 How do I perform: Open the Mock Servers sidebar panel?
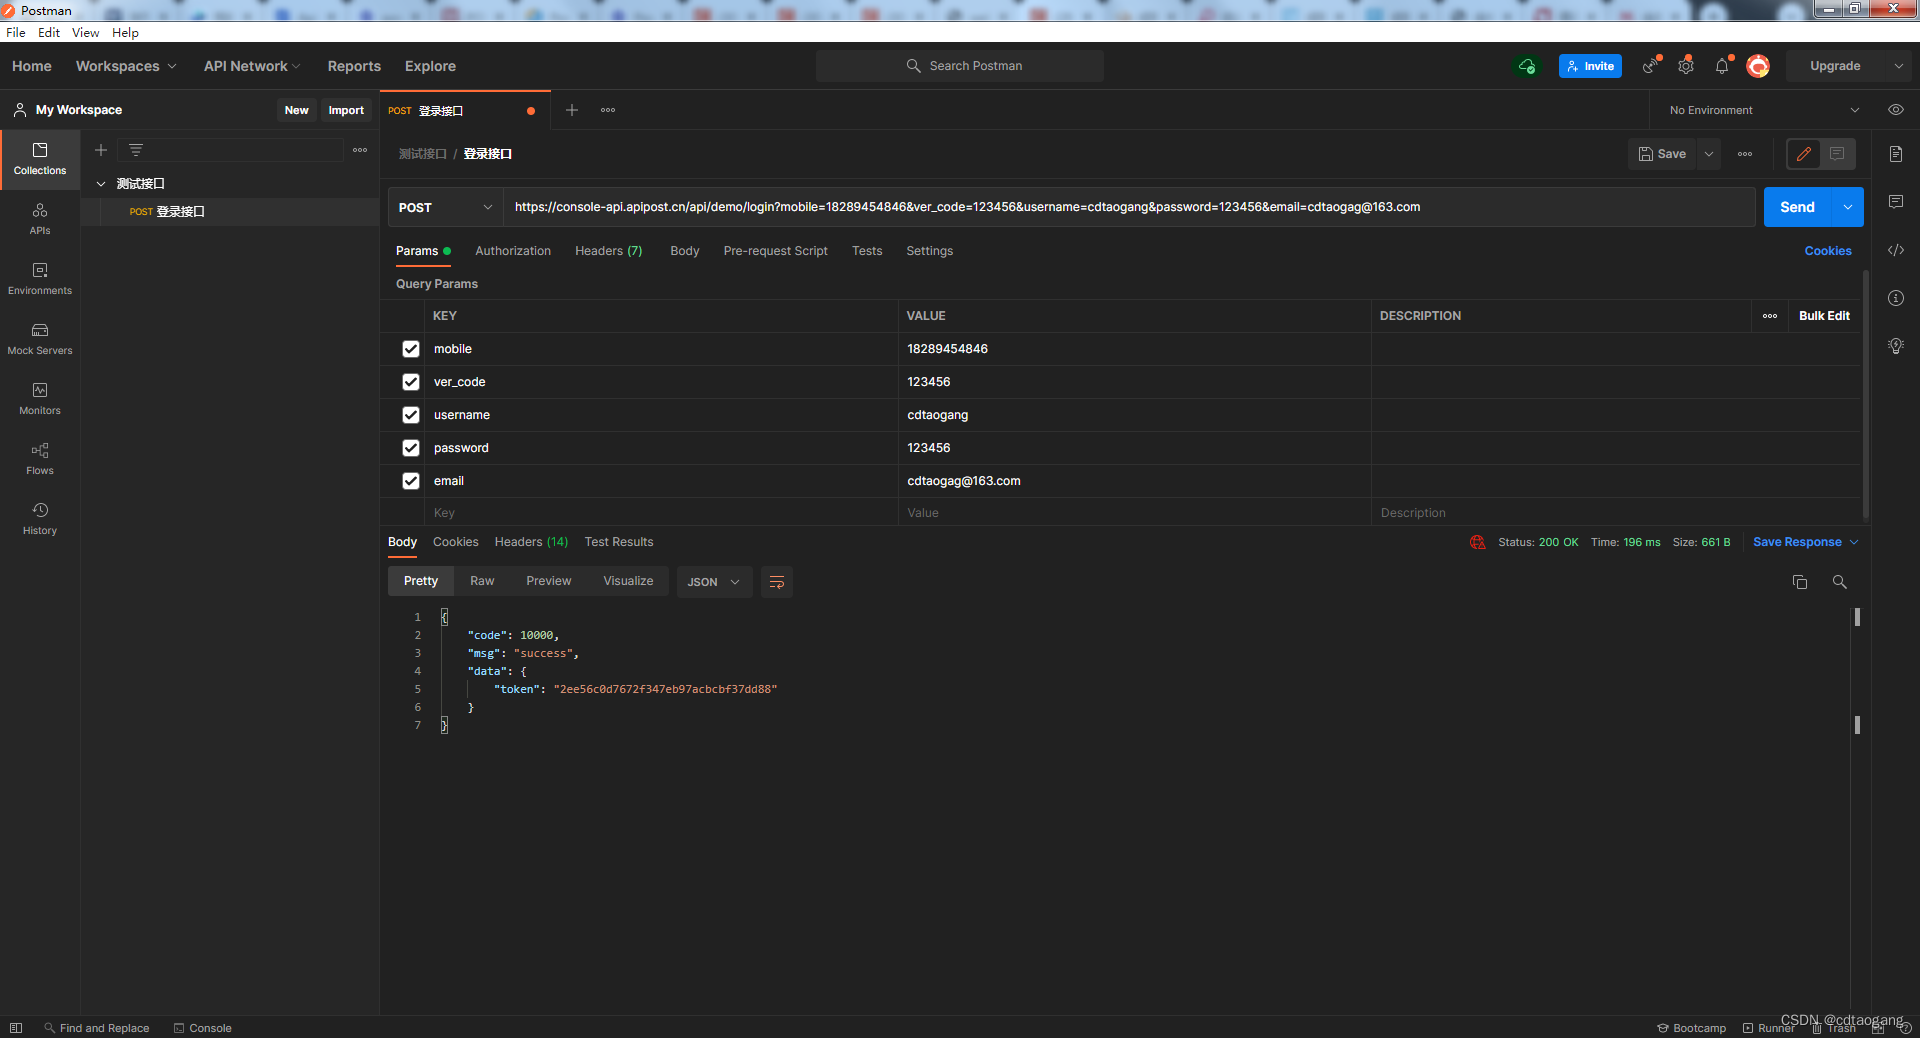point(40,339)
